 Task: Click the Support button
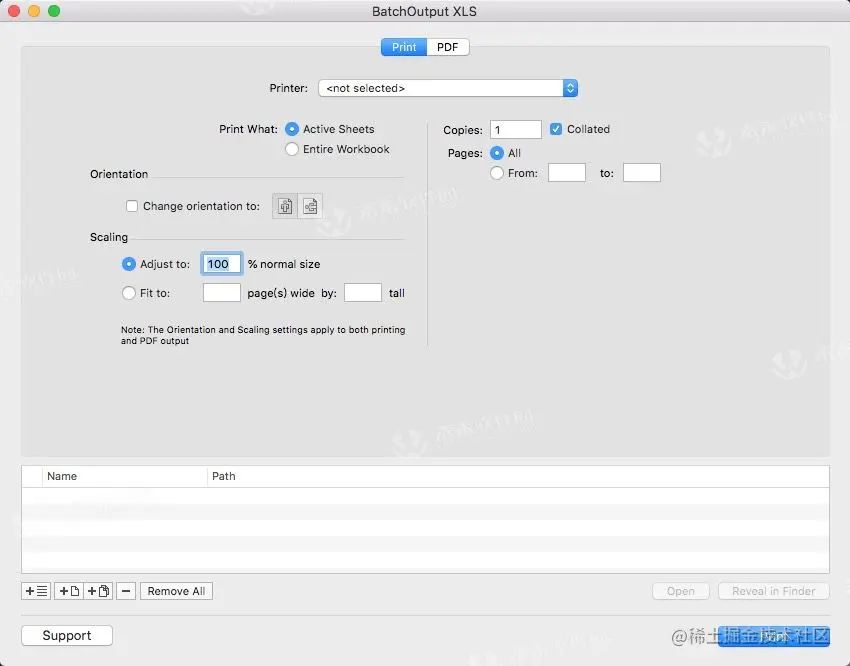click(67, 635)
